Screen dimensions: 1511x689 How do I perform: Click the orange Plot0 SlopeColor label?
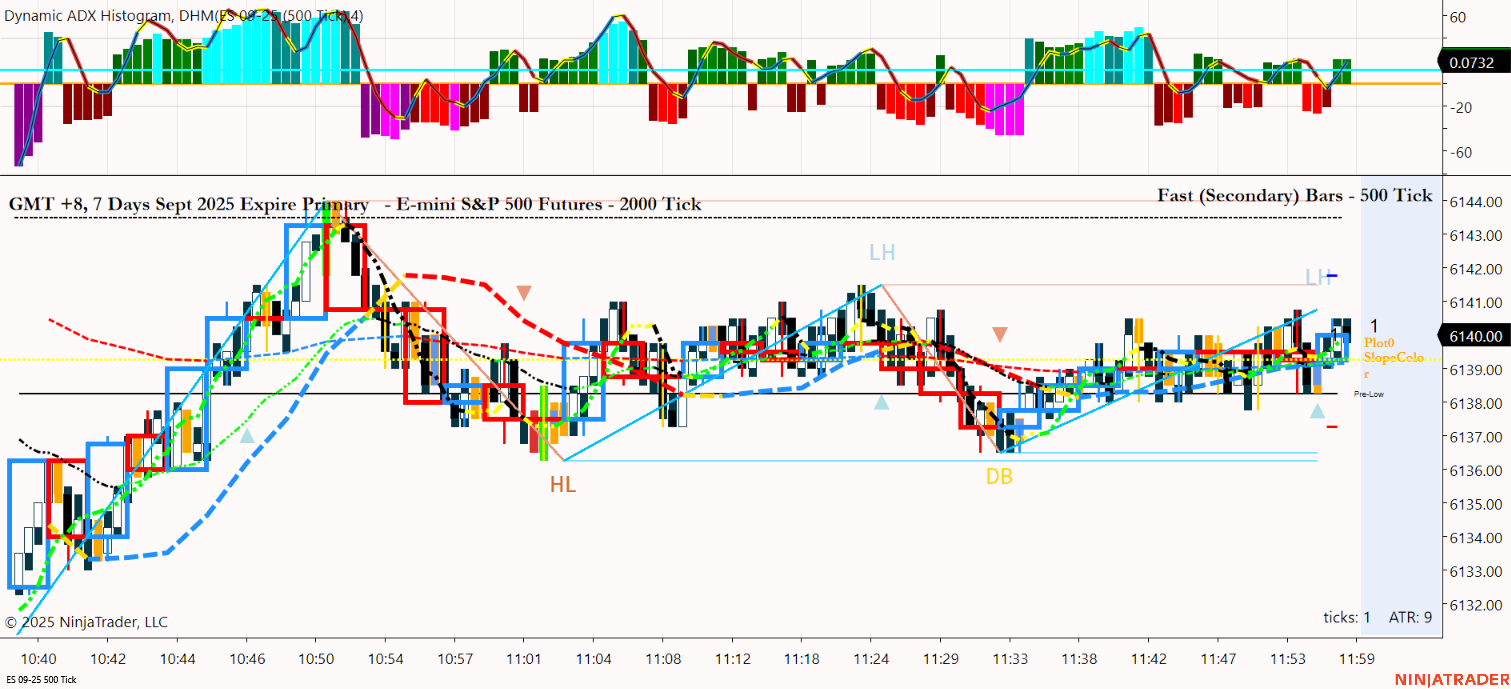point(1393,358)
